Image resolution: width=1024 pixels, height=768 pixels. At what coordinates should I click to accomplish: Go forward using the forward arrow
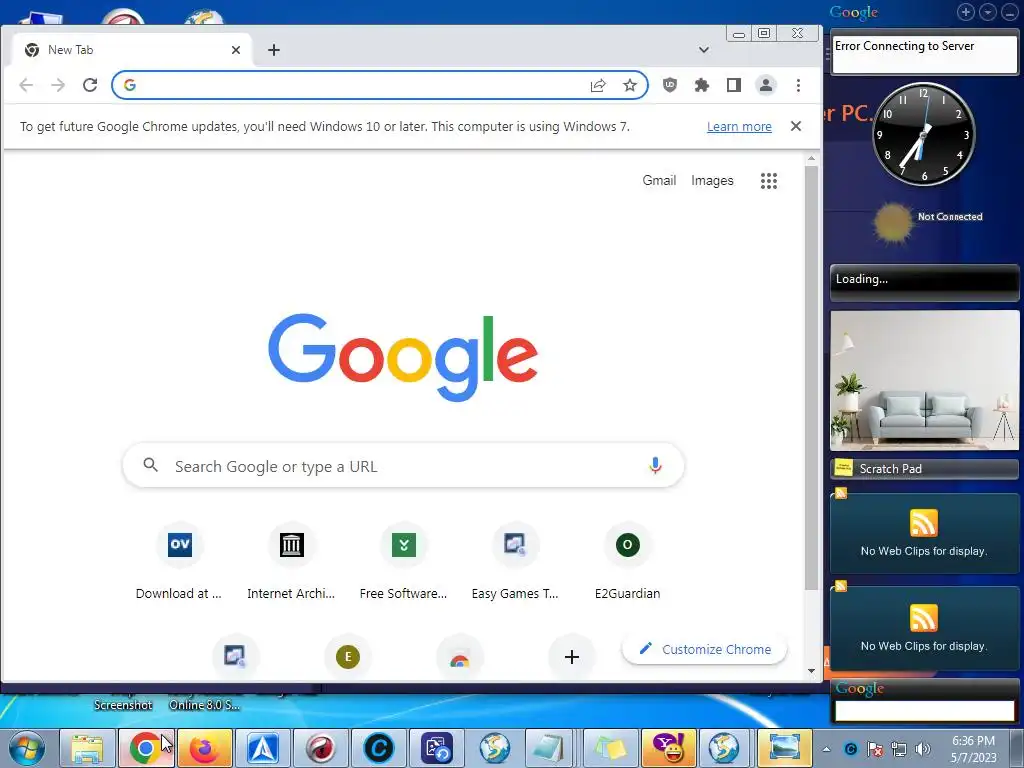click(x=58, y=85)
